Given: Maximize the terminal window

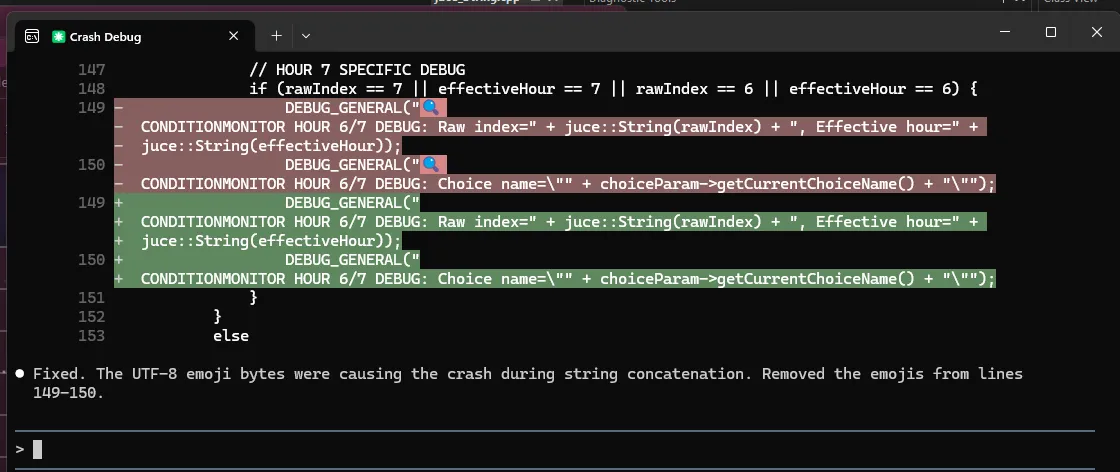Looking at the screenshot, I should [1051, 32].
